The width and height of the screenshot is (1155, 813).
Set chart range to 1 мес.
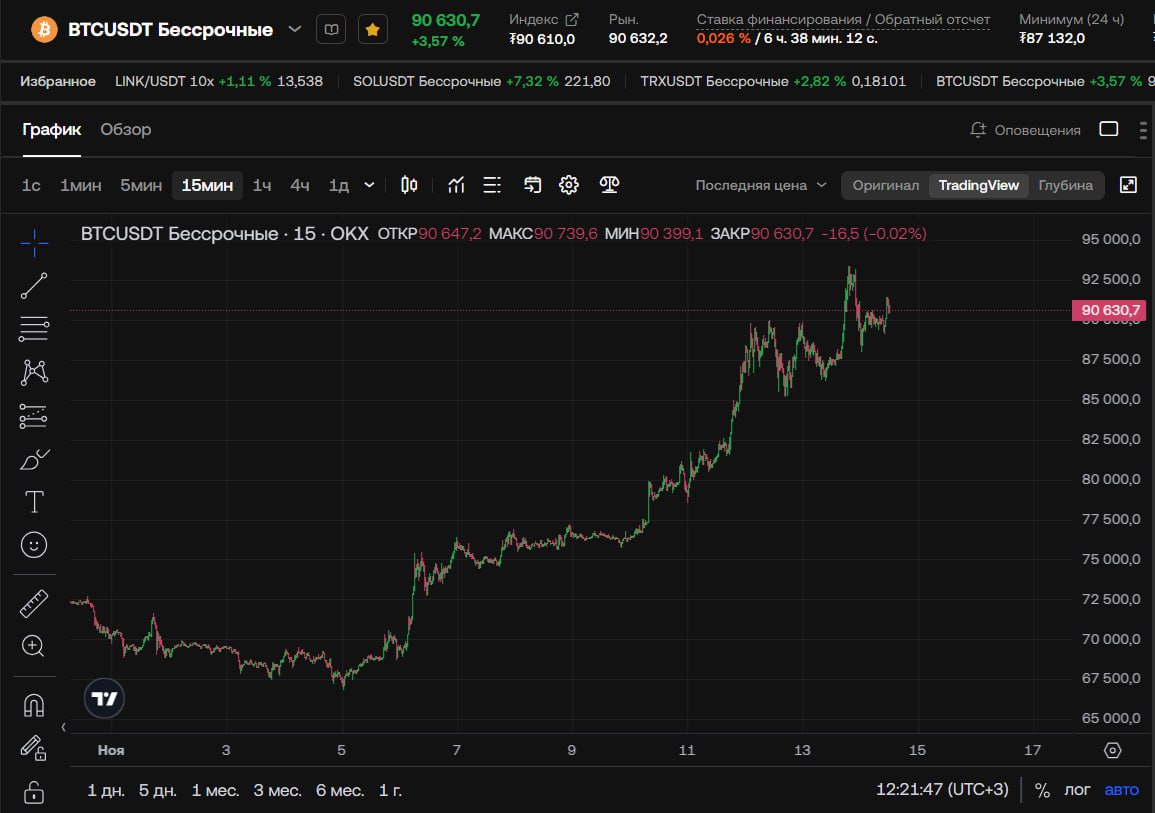[x=215, y=790]
